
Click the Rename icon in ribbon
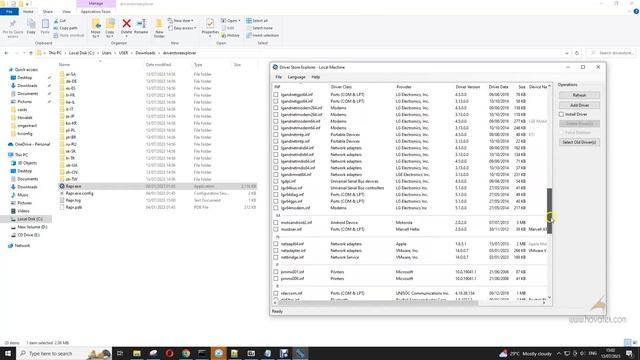(x=141, y=24)
